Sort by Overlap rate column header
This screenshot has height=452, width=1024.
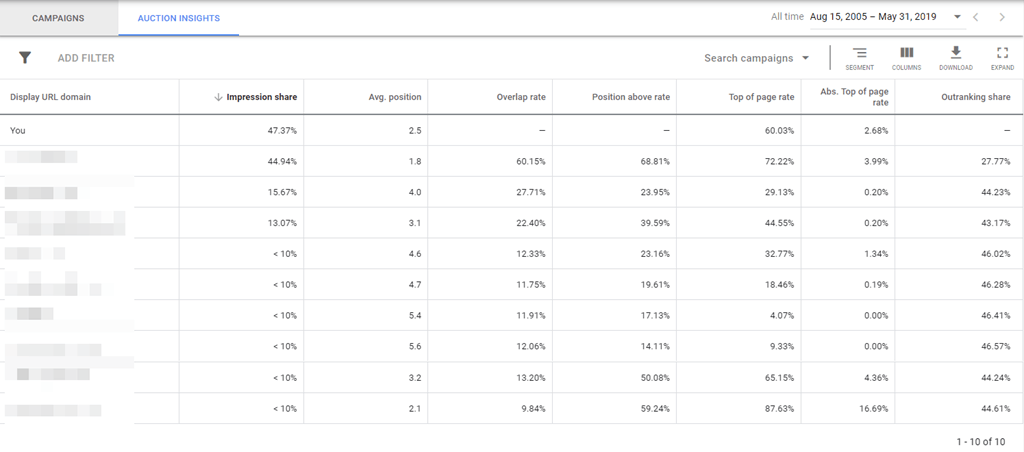(521, 97)
